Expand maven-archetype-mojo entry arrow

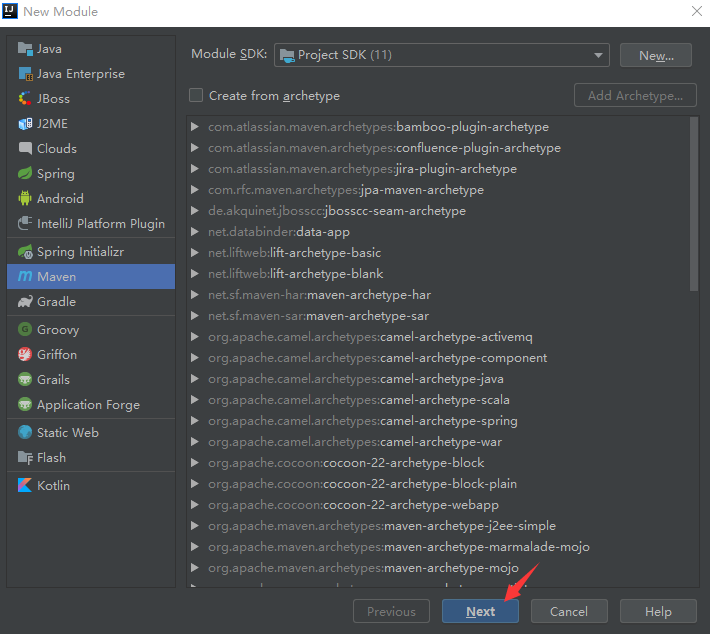click(x=195, y=567)
